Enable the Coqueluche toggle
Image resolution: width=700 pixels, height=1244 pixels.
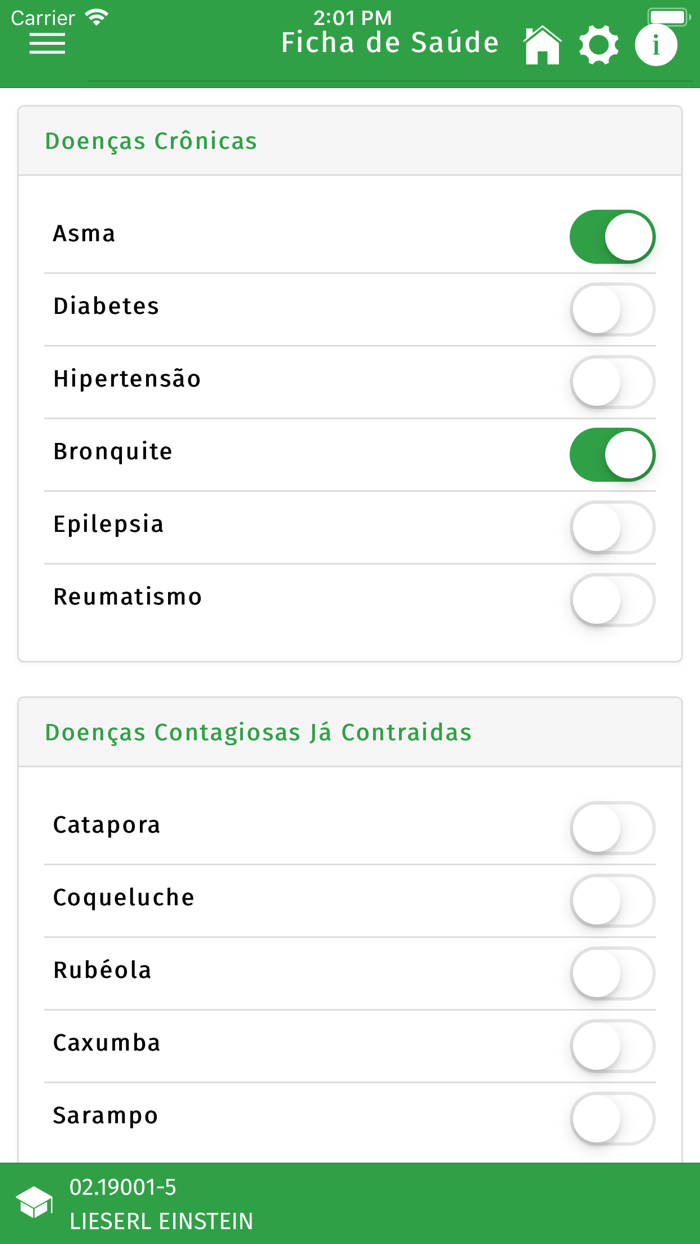612,901
